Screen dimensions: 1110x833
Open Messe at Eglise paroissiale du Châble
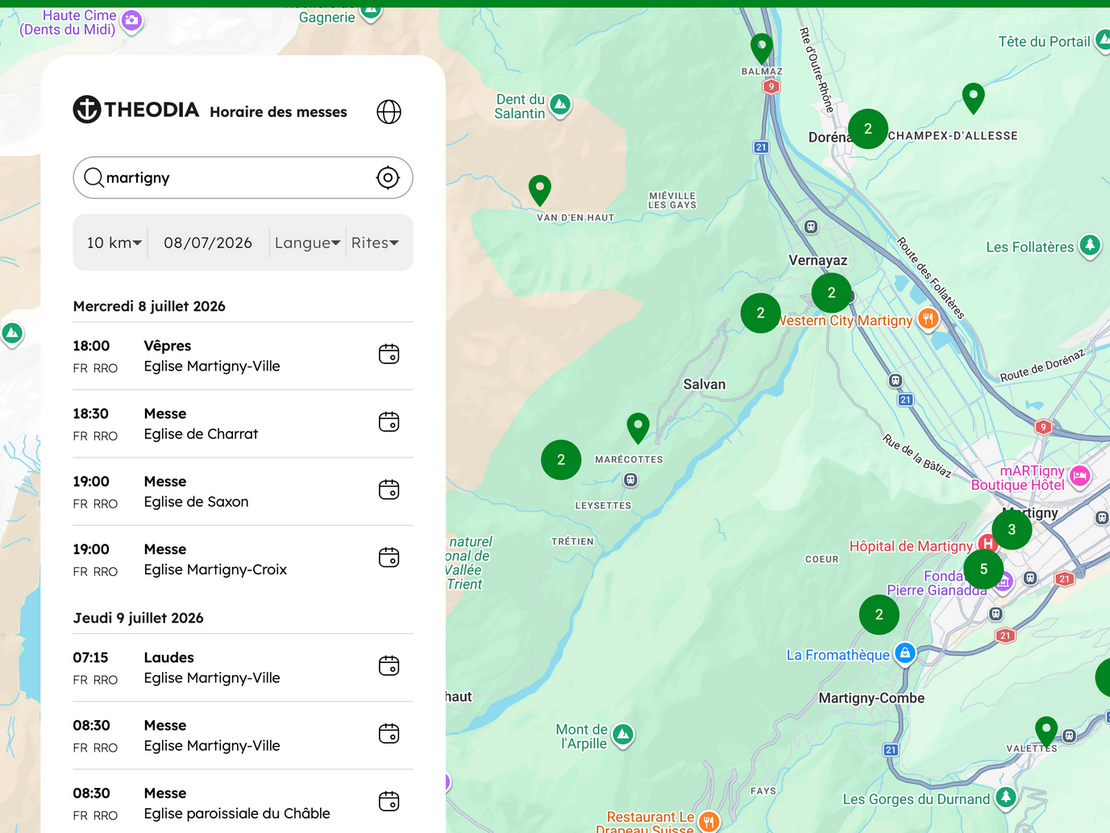click(243, 804)
